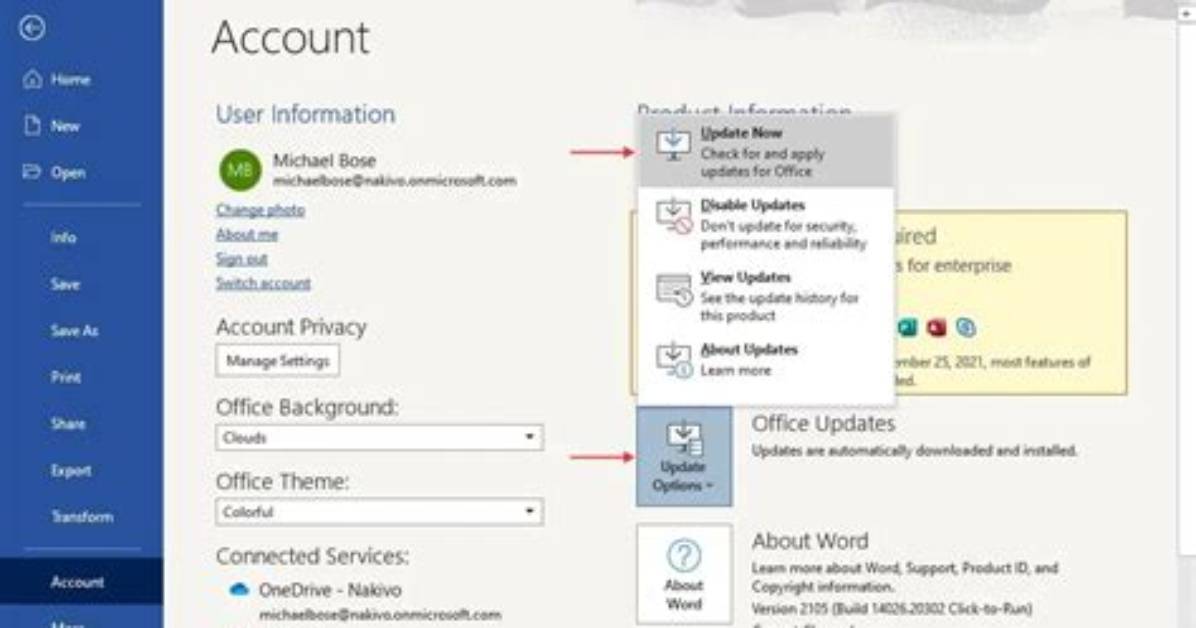Click the Change photo link
1196x628 pixels.
point(260,210)
